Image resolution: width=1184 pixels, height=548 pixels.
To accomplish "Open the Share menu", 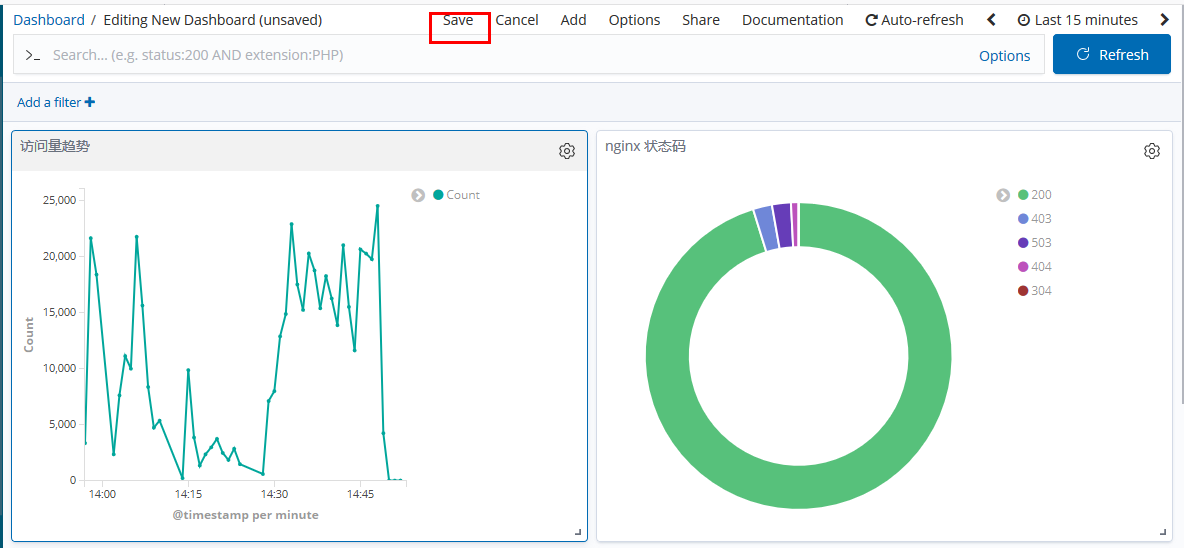I will 701,20.
